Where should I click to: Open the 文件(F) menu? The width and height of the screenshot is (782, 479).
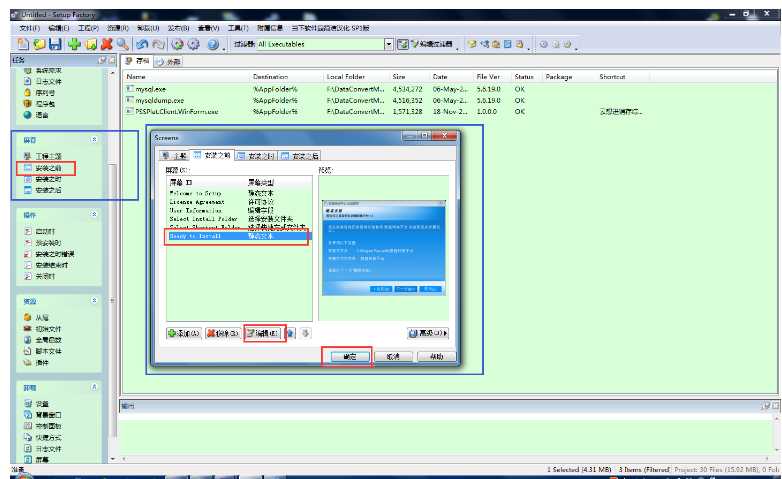29,28
